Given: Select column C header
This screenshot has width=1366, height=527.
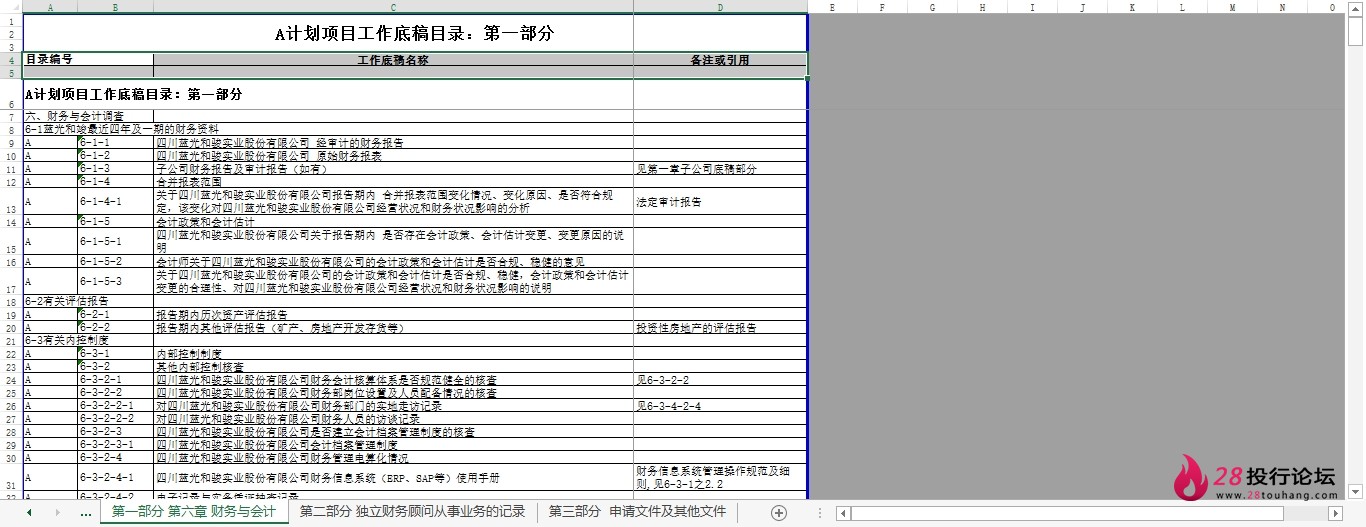Looking at the screenshot, I should (393, 7).
